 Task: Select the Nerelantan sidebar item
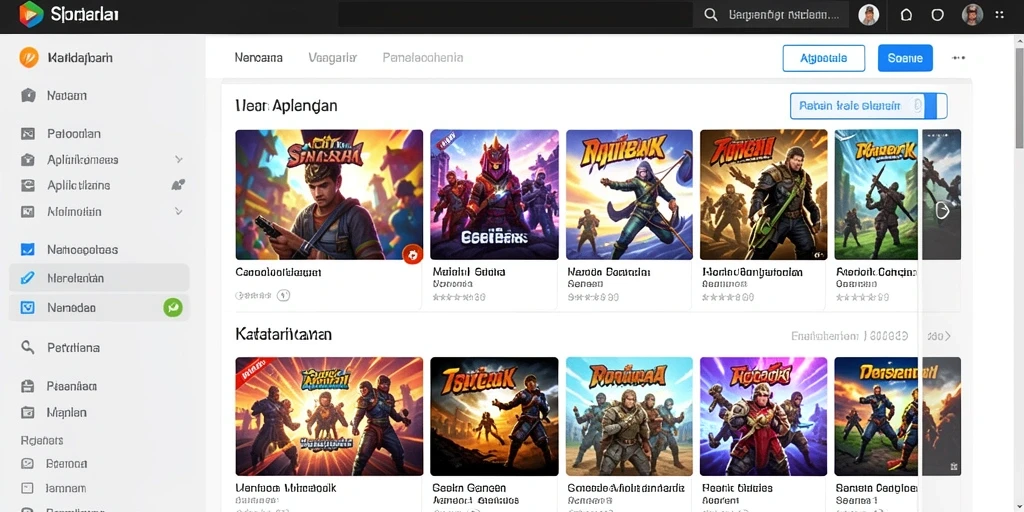(99, 278)
